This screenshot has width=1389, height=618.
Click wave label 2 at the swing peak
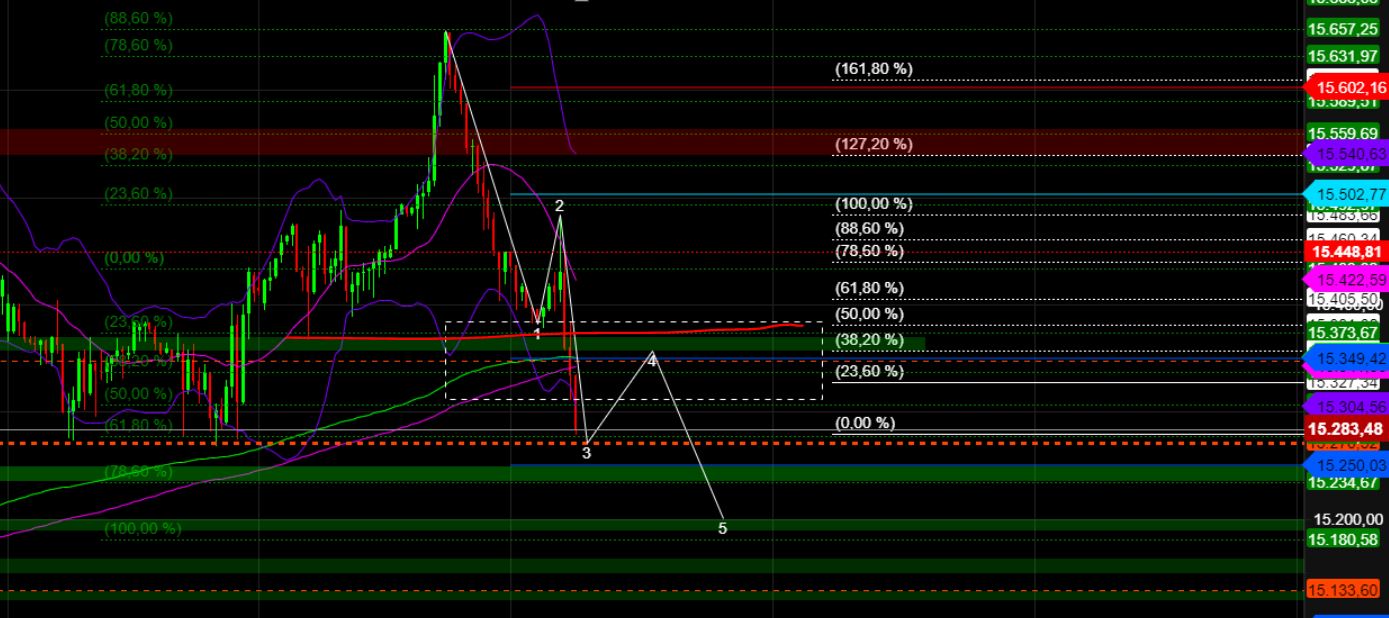559,206
